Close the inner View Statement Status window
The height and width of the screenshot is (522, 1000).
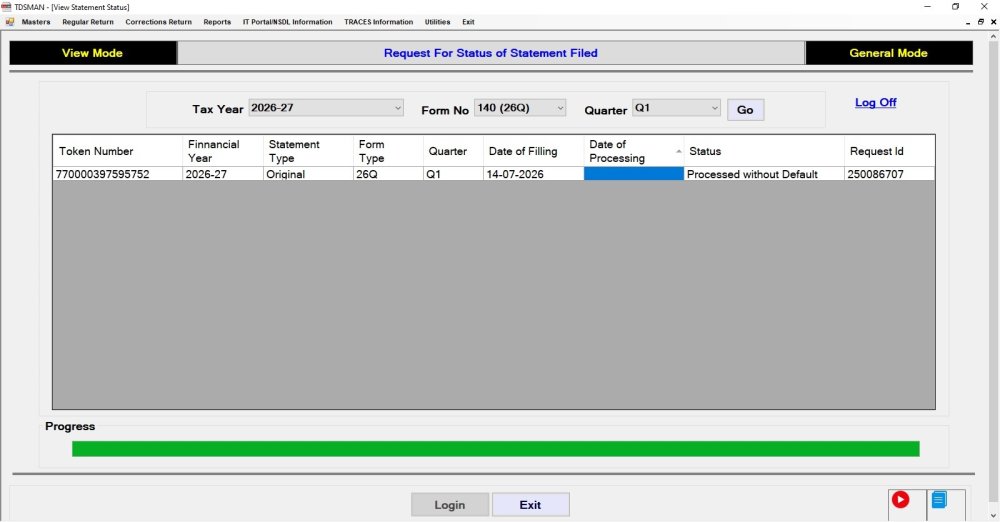(993, 22)
